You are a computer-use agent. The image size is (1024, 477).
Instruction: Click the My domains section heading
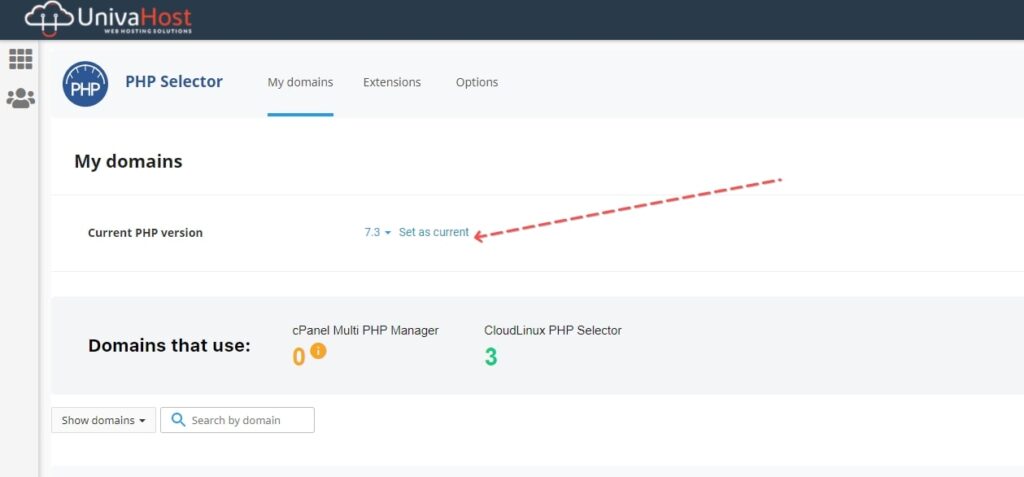128,161
